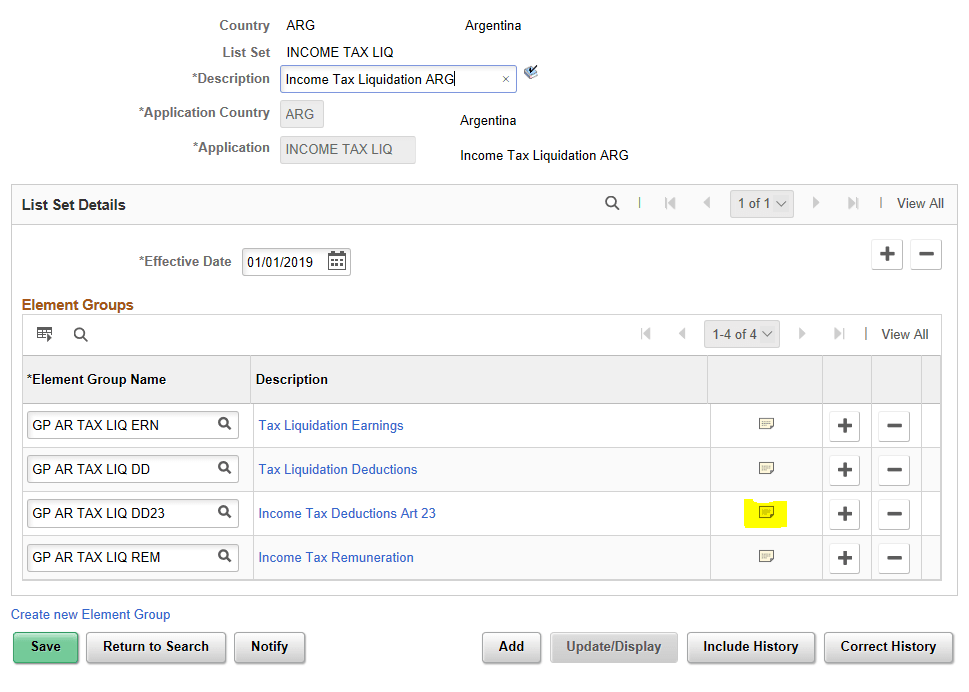969x692 pixels.
Task: Open the 1 of 1 row dropdown
Action: (761, 203)
